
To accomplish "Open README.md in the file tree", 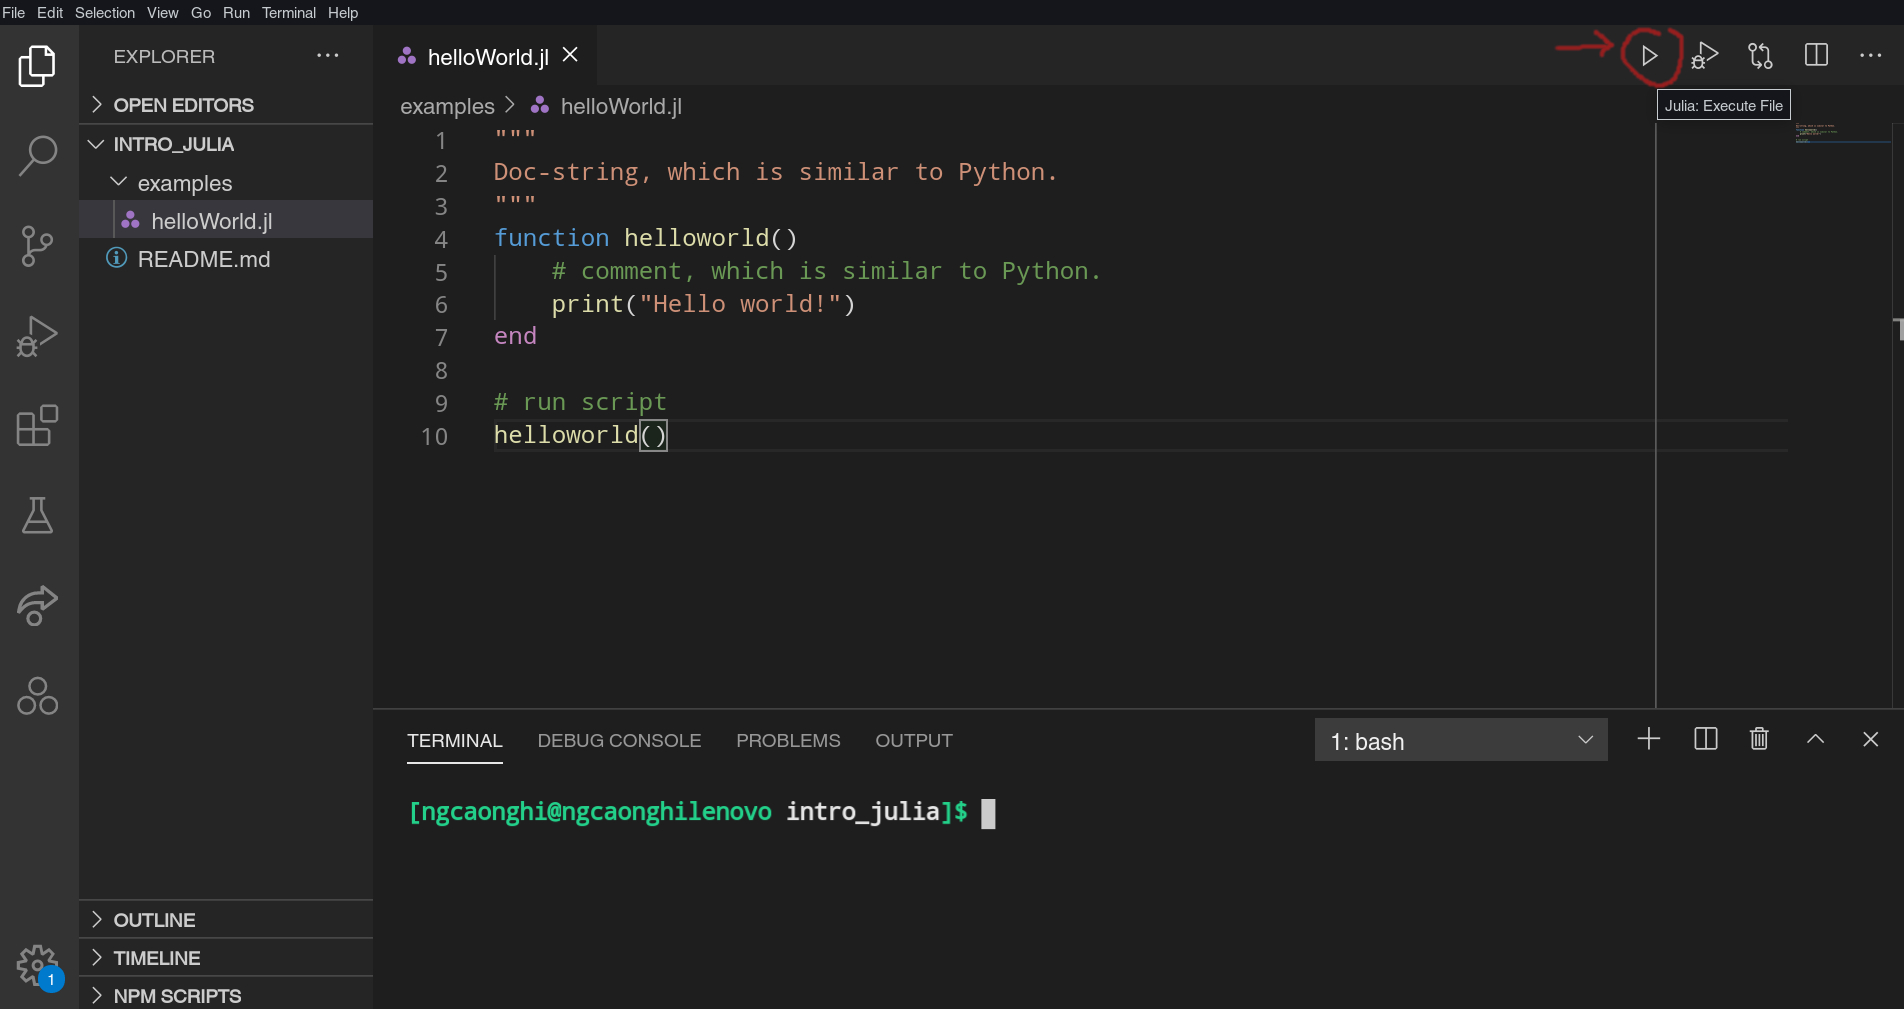I will 226,259.
